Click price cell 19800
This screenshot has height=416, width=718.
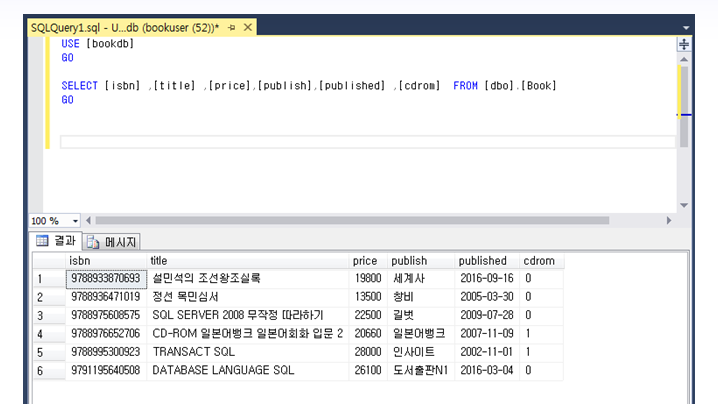point(368,279)
